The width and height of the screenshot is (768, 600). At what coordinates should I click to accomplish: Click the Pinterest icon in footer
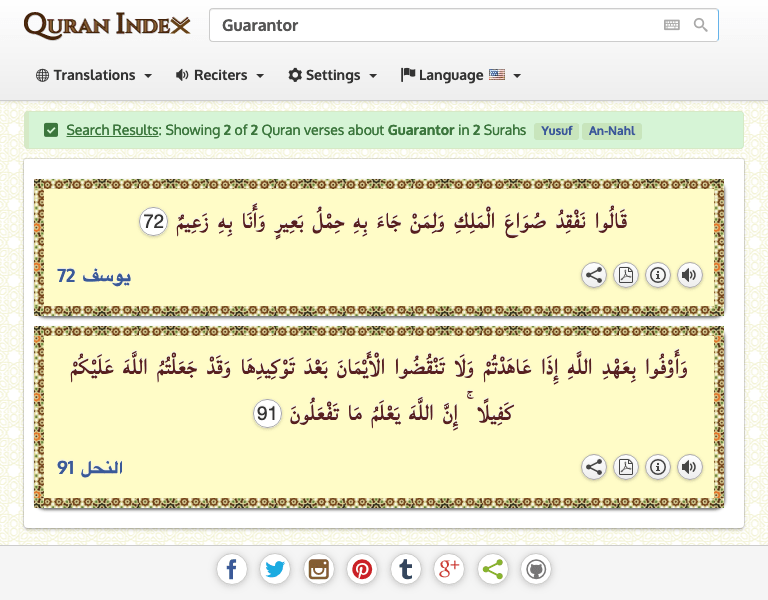[362, 570]
